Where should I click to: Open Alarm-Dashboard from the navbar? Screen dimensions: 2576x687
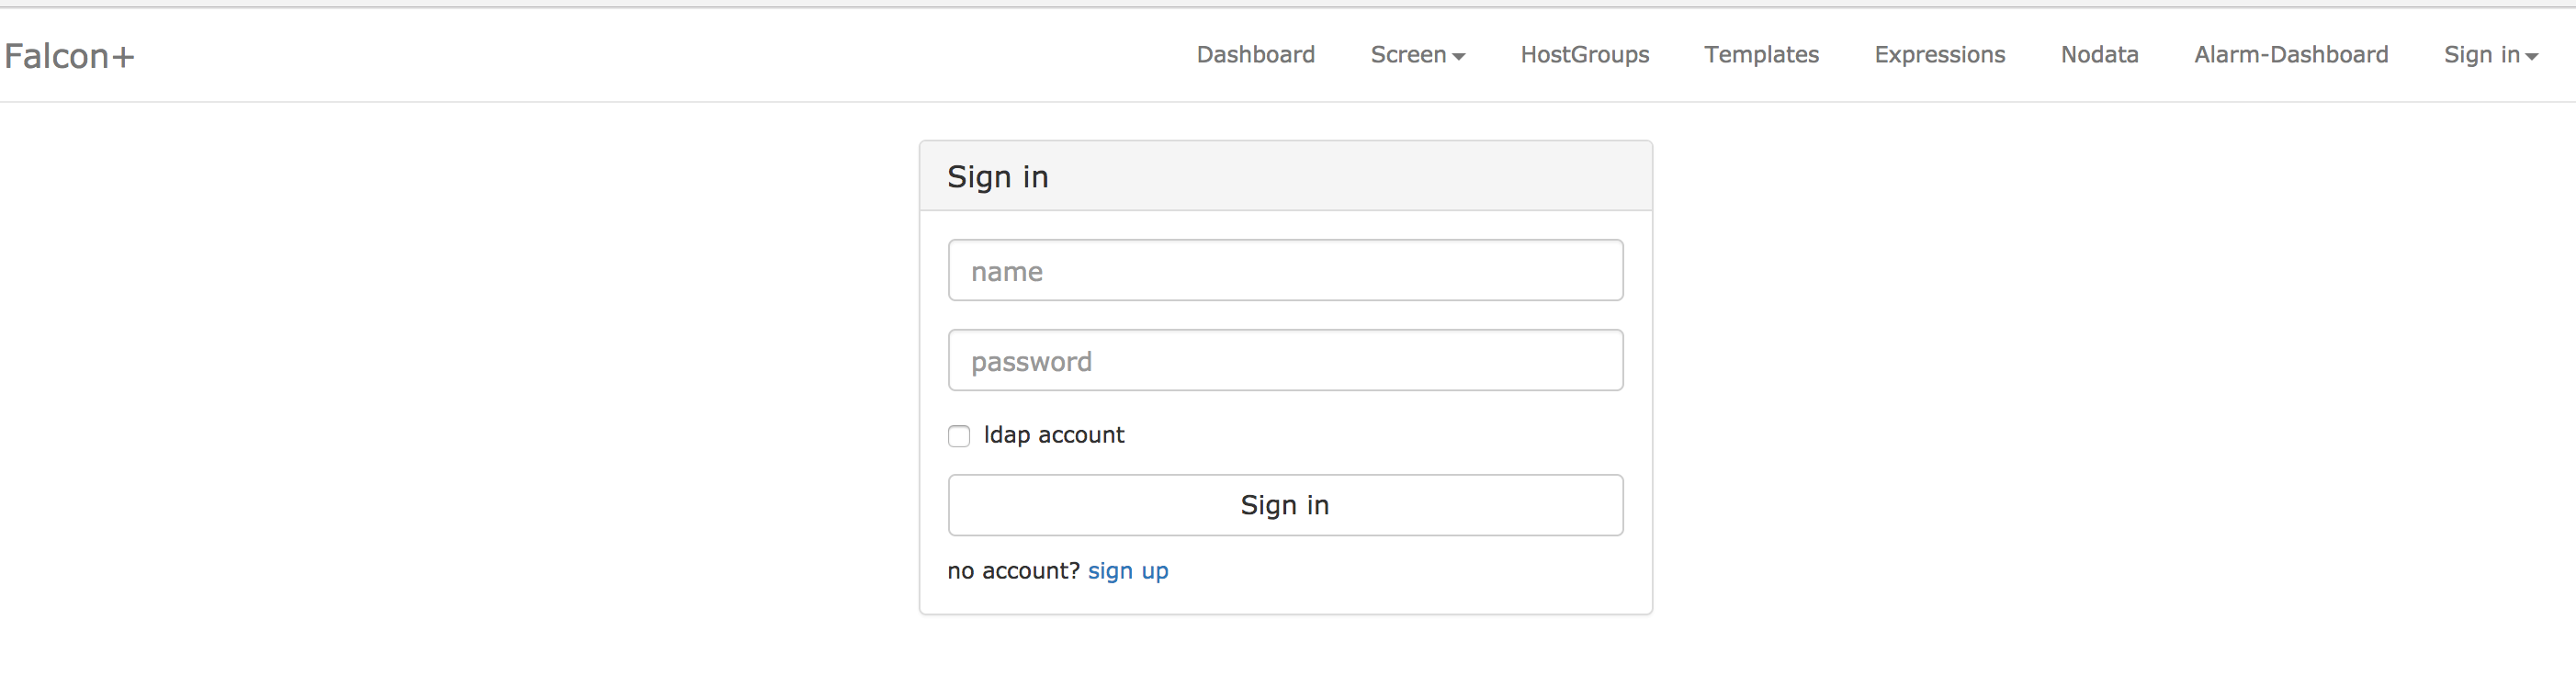[2290, 55]
